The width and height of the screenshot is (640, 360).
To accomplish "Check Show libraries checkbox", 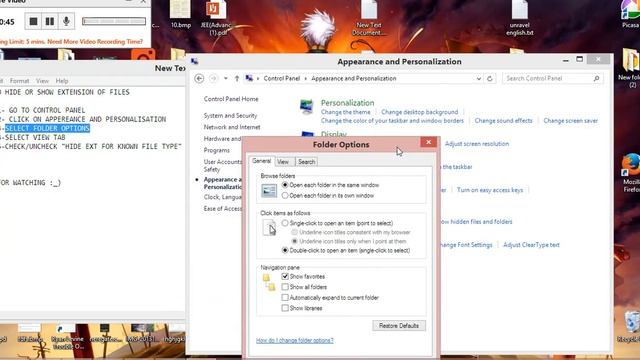I will [x=285, y=308].
